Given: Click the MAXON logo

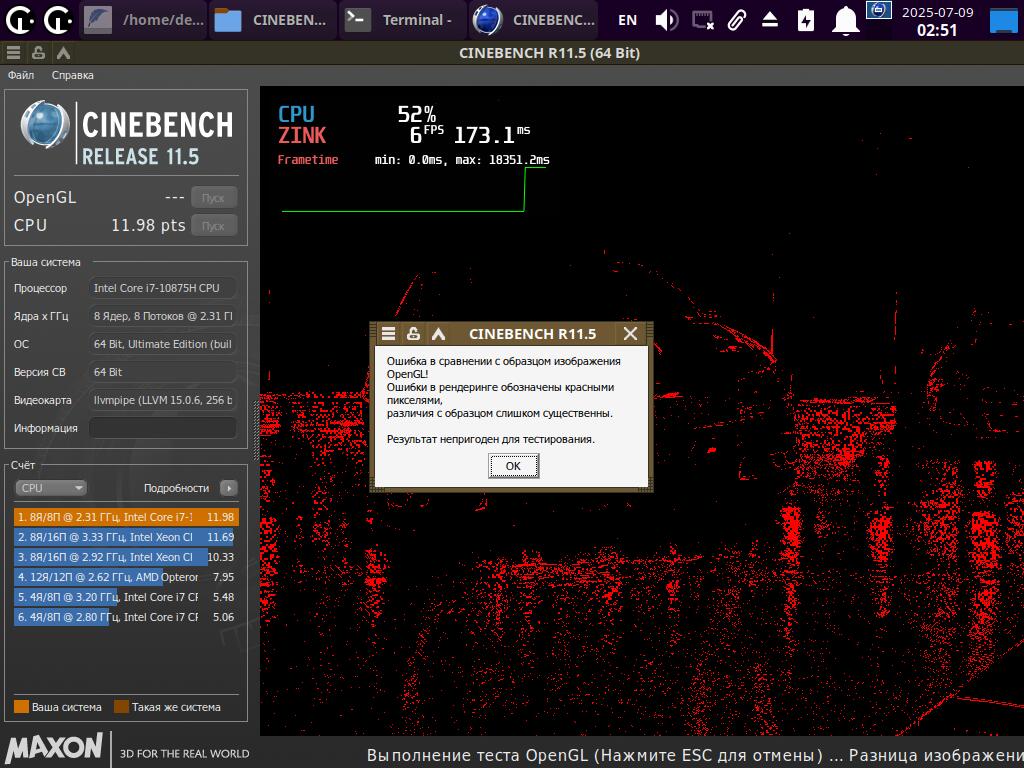Looking at the screenshot, I should point(55,747).
